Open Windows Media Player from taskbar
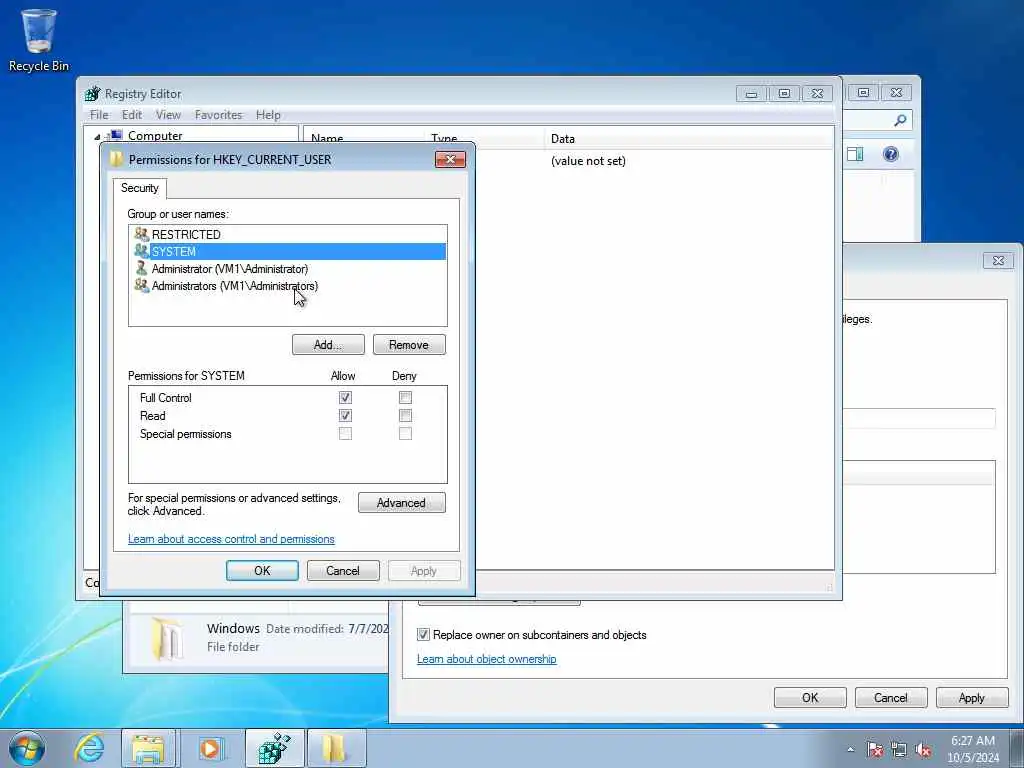Screen dimensions: 1024x768 [210, 748]
